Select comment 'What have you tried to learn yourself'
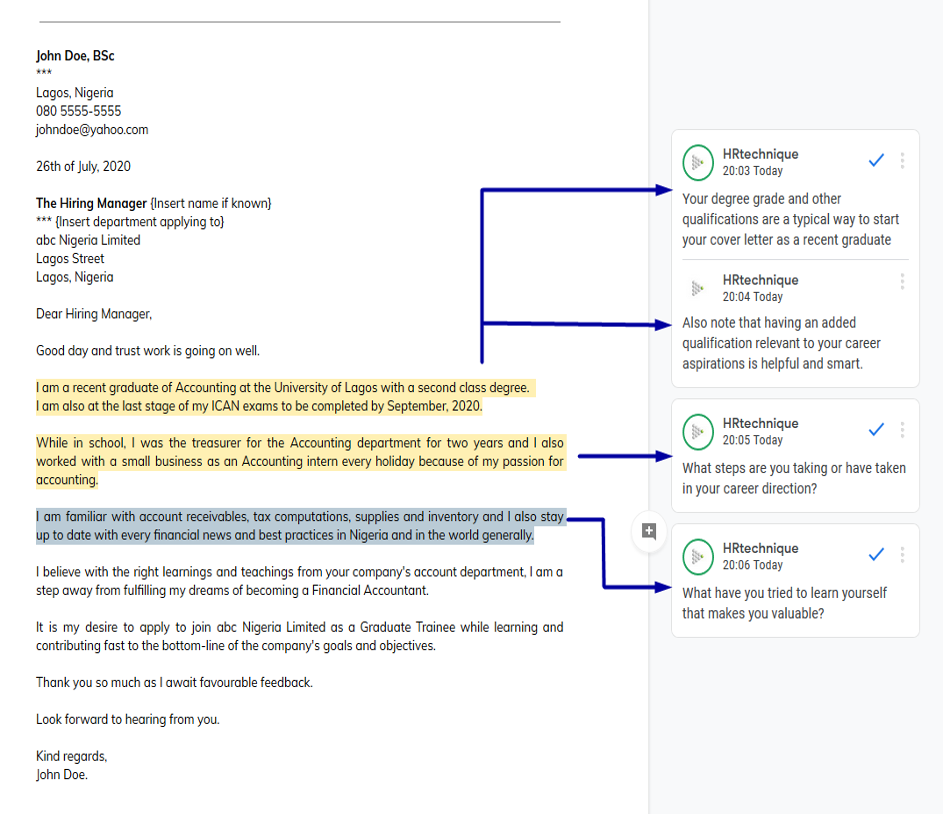 [x=784, y=603]
